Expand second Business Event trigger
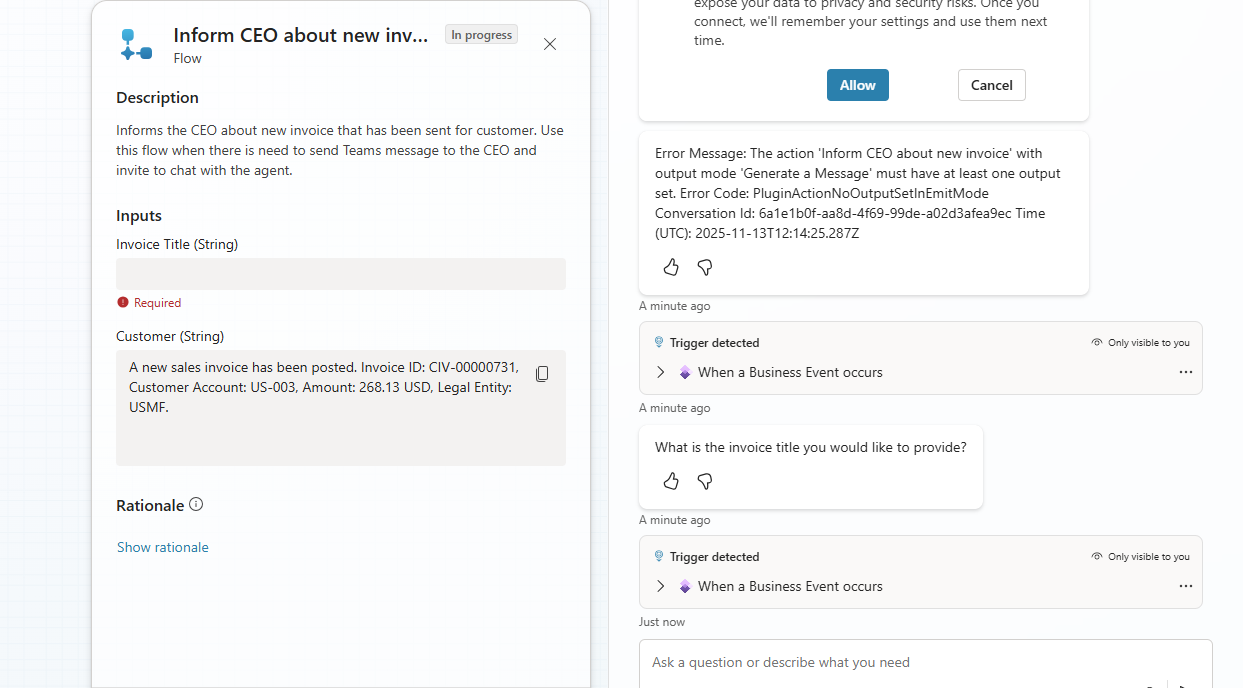This screenshot has height=688, width=1243. coord(660,586)
